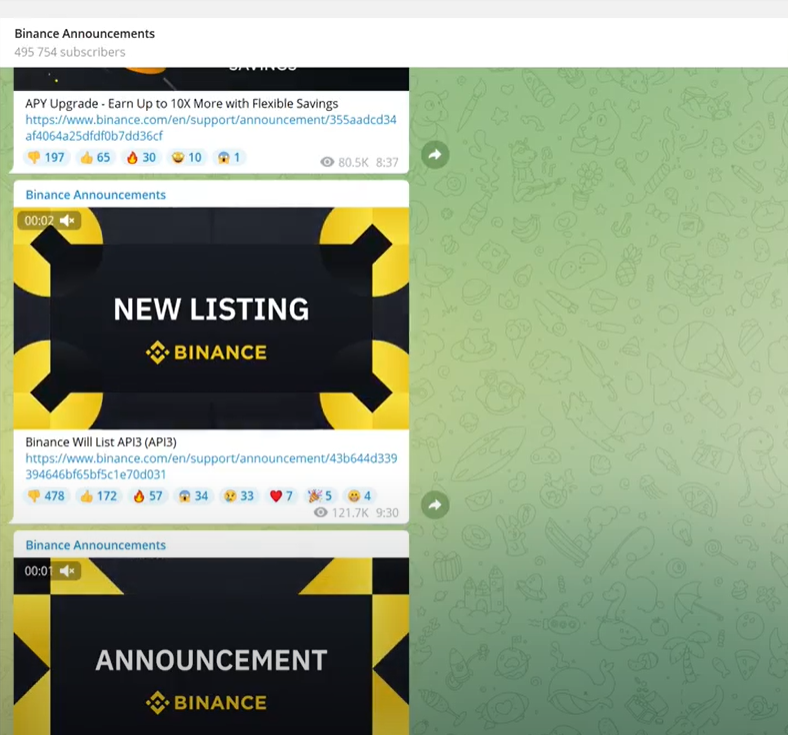Play the New Listing video
788x735 pixels.
click(x=211, y=319)
